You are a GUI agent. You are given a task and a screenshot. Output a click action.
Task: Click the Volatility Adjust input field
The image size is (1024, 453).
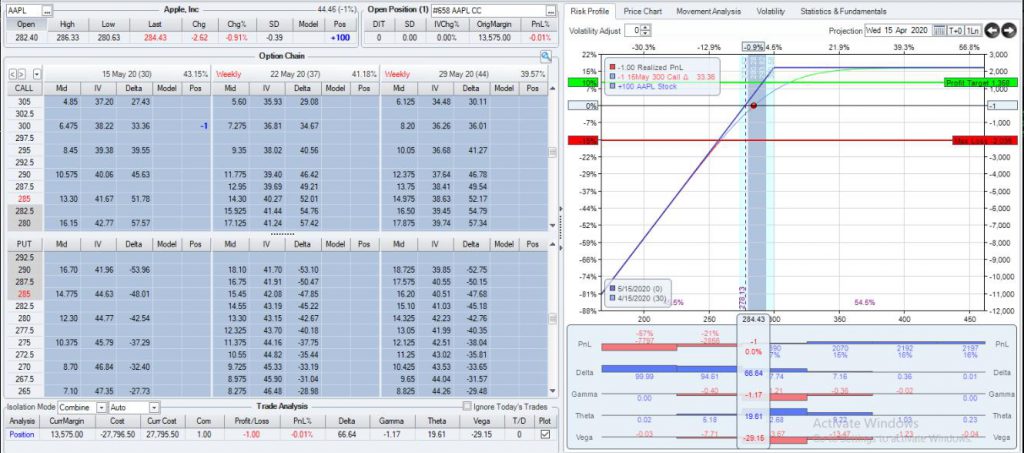coord(633,31)
